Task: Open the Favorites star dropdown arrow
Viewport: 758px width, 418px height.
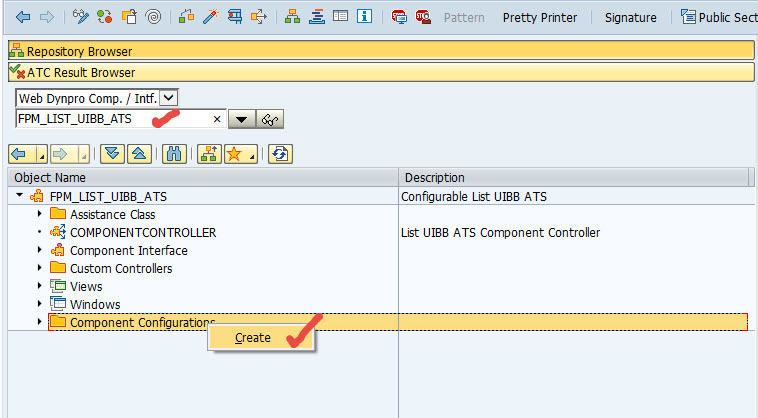Action: point(252,155)
